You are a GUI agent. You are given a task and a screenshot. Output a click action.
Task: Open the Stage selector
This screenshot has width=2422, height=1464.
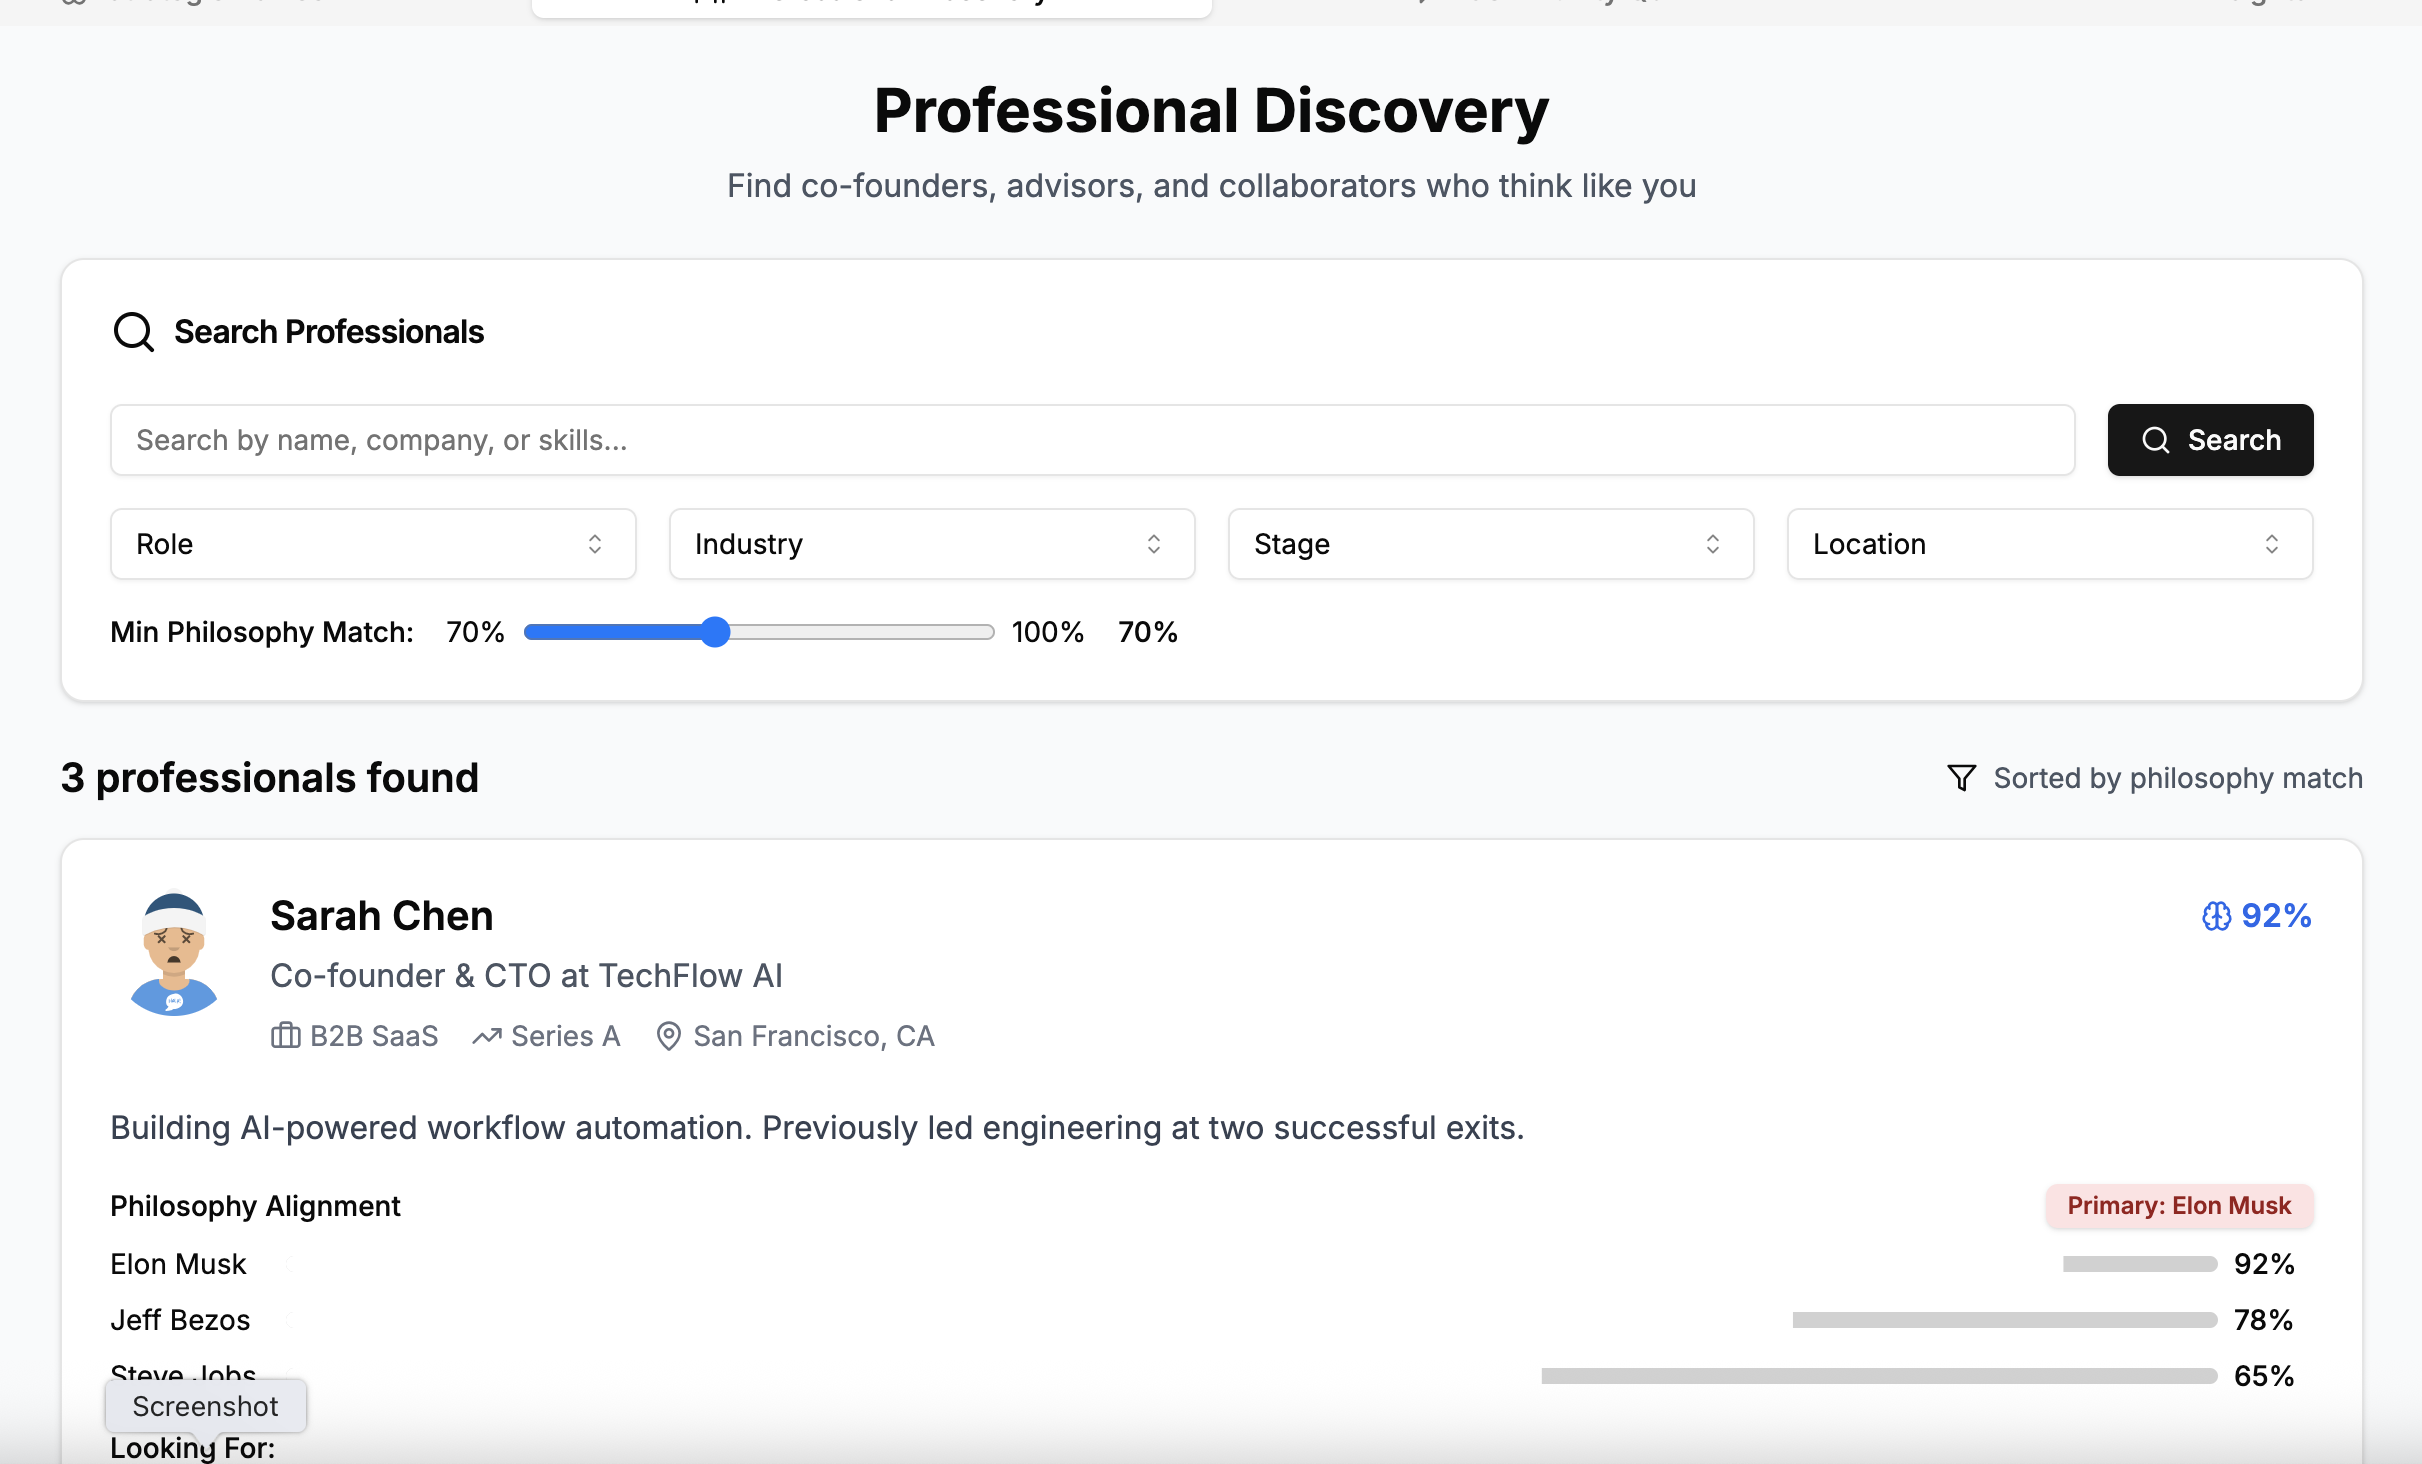point(1490,544)
